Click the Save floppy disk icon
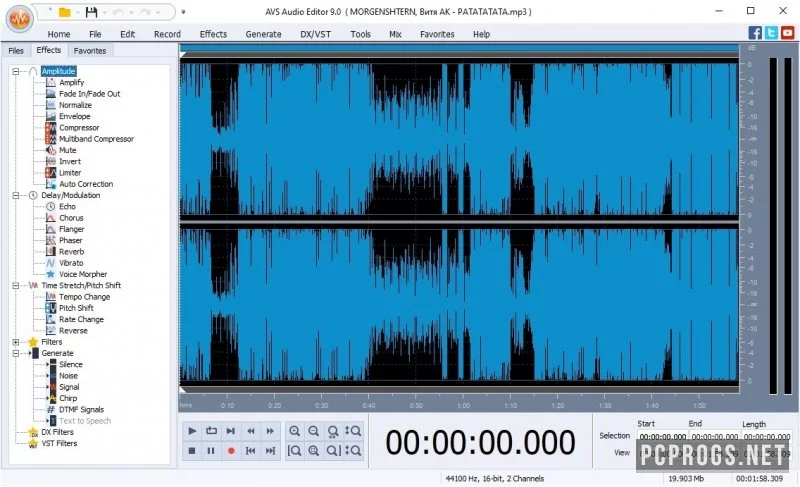Viewport: 800px width, 487px height. [x=91, y=12]
